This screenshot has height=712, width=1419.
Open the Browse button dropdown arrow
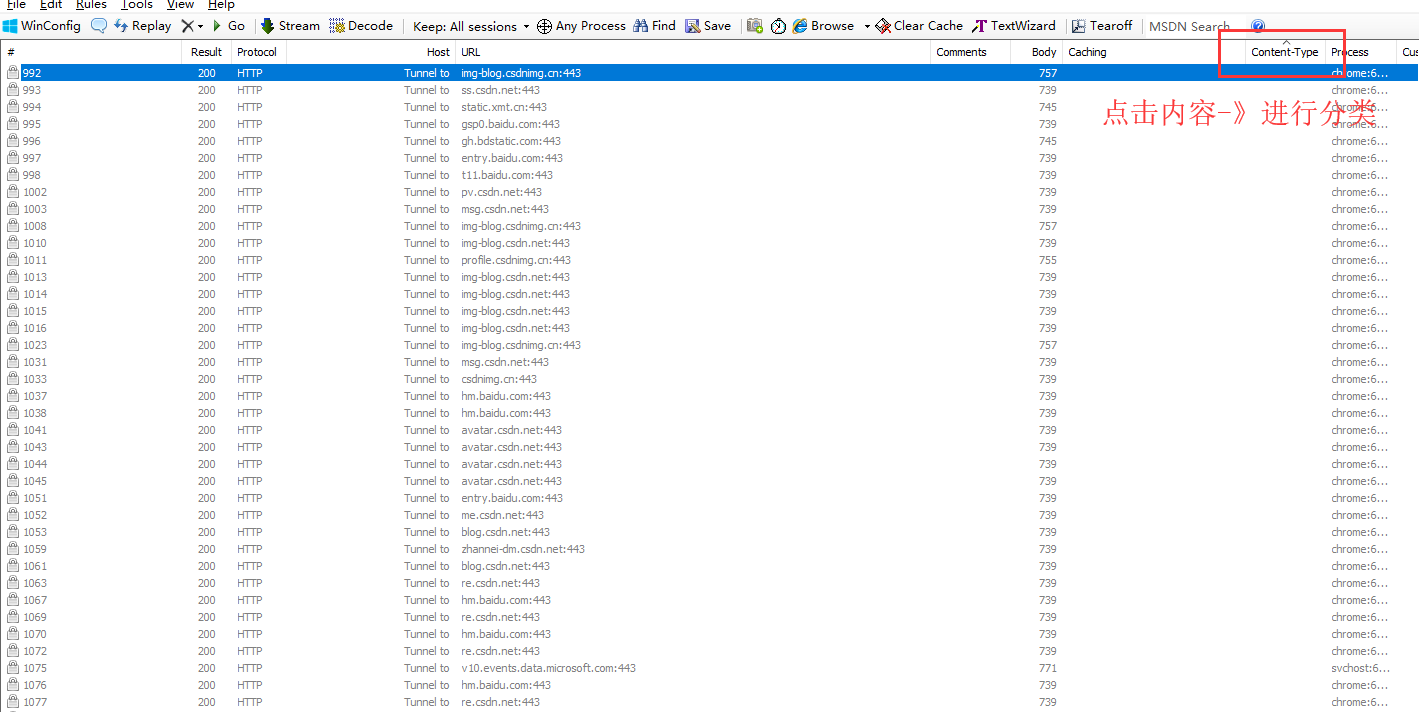[866, 25]
